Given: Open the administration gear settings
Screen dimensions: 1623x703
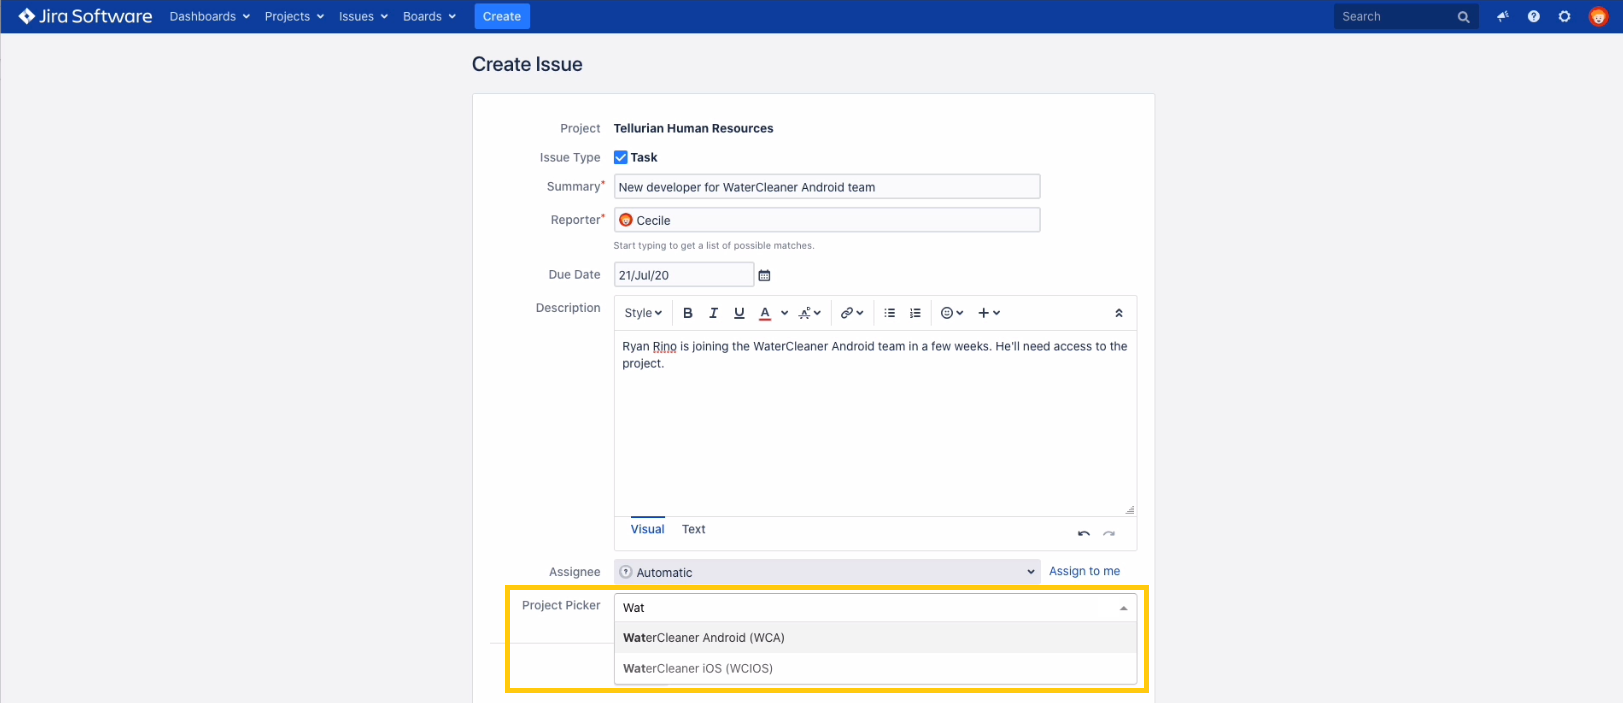Looking at the screenshot, I should (x=1564, y=17).
